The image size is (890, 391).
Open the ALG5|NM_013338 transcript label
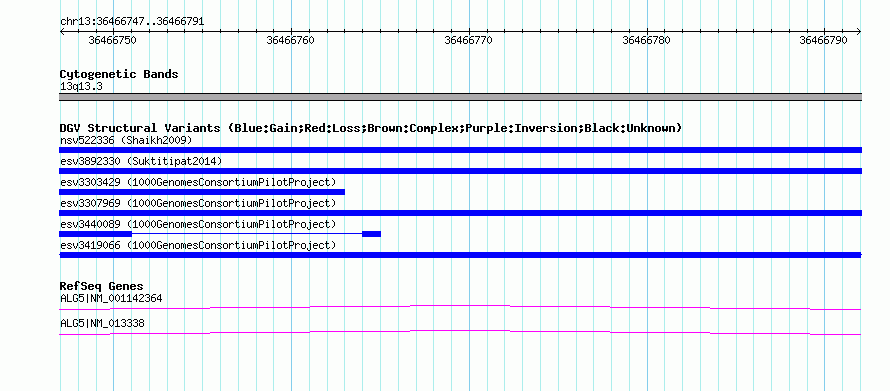pyautogui.click(x=102, y=323)
